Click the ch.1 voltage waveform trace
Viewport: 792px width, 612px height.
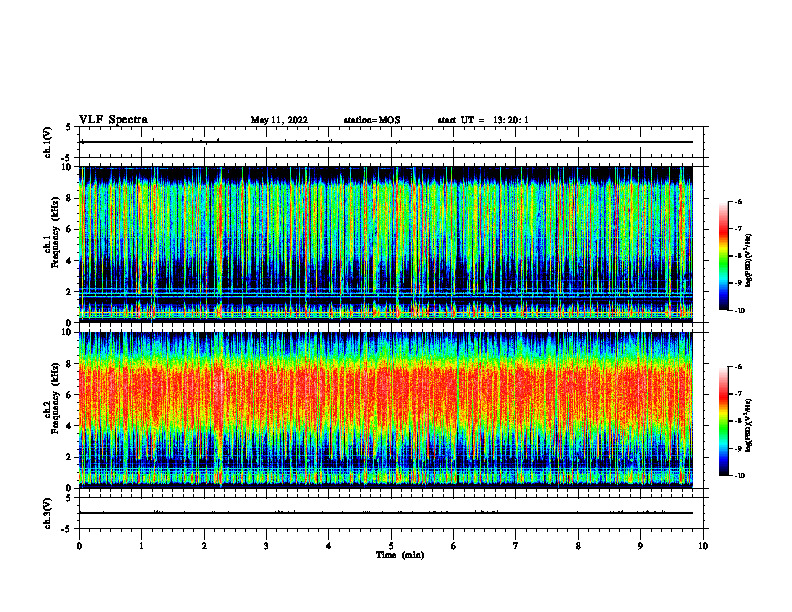pos(386,142)
